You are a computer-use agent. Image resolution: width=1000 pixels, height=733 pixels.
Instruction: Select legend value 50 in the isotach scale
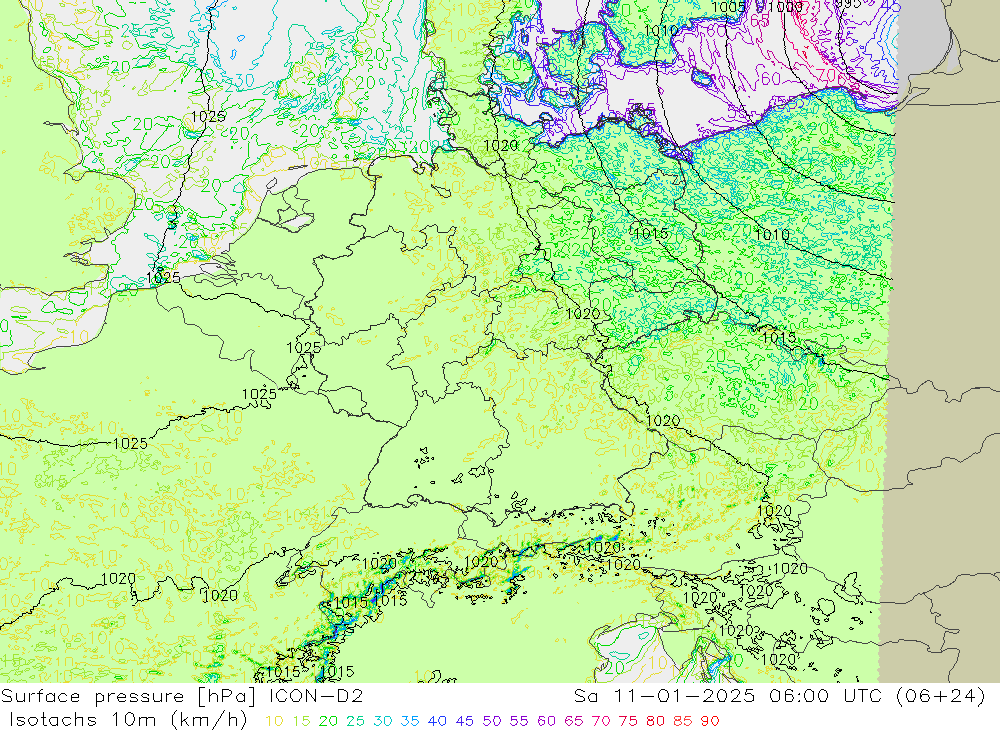(x=492, y=721)
